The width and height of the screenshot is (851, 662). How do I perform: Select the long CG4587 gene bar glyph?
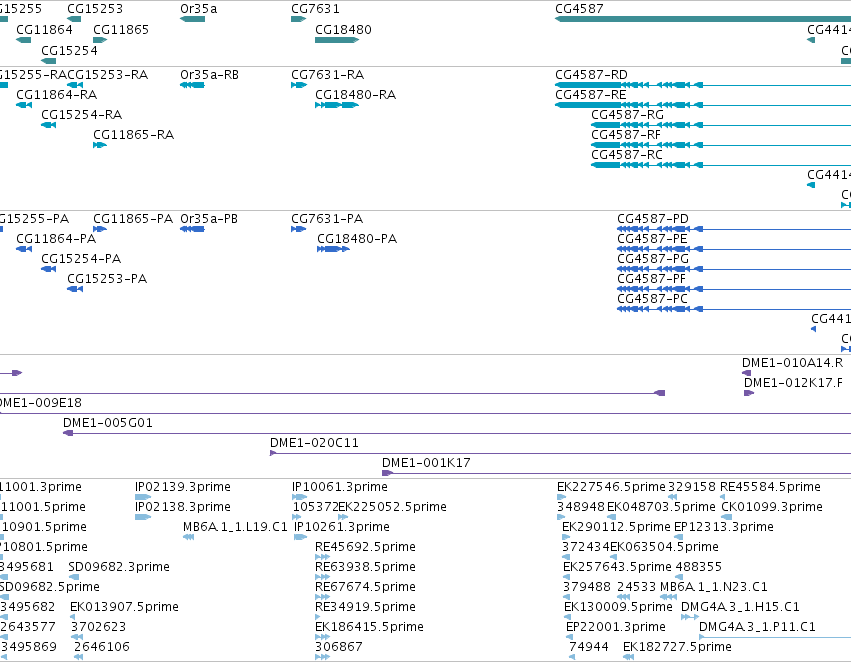[x=703, y=19]
